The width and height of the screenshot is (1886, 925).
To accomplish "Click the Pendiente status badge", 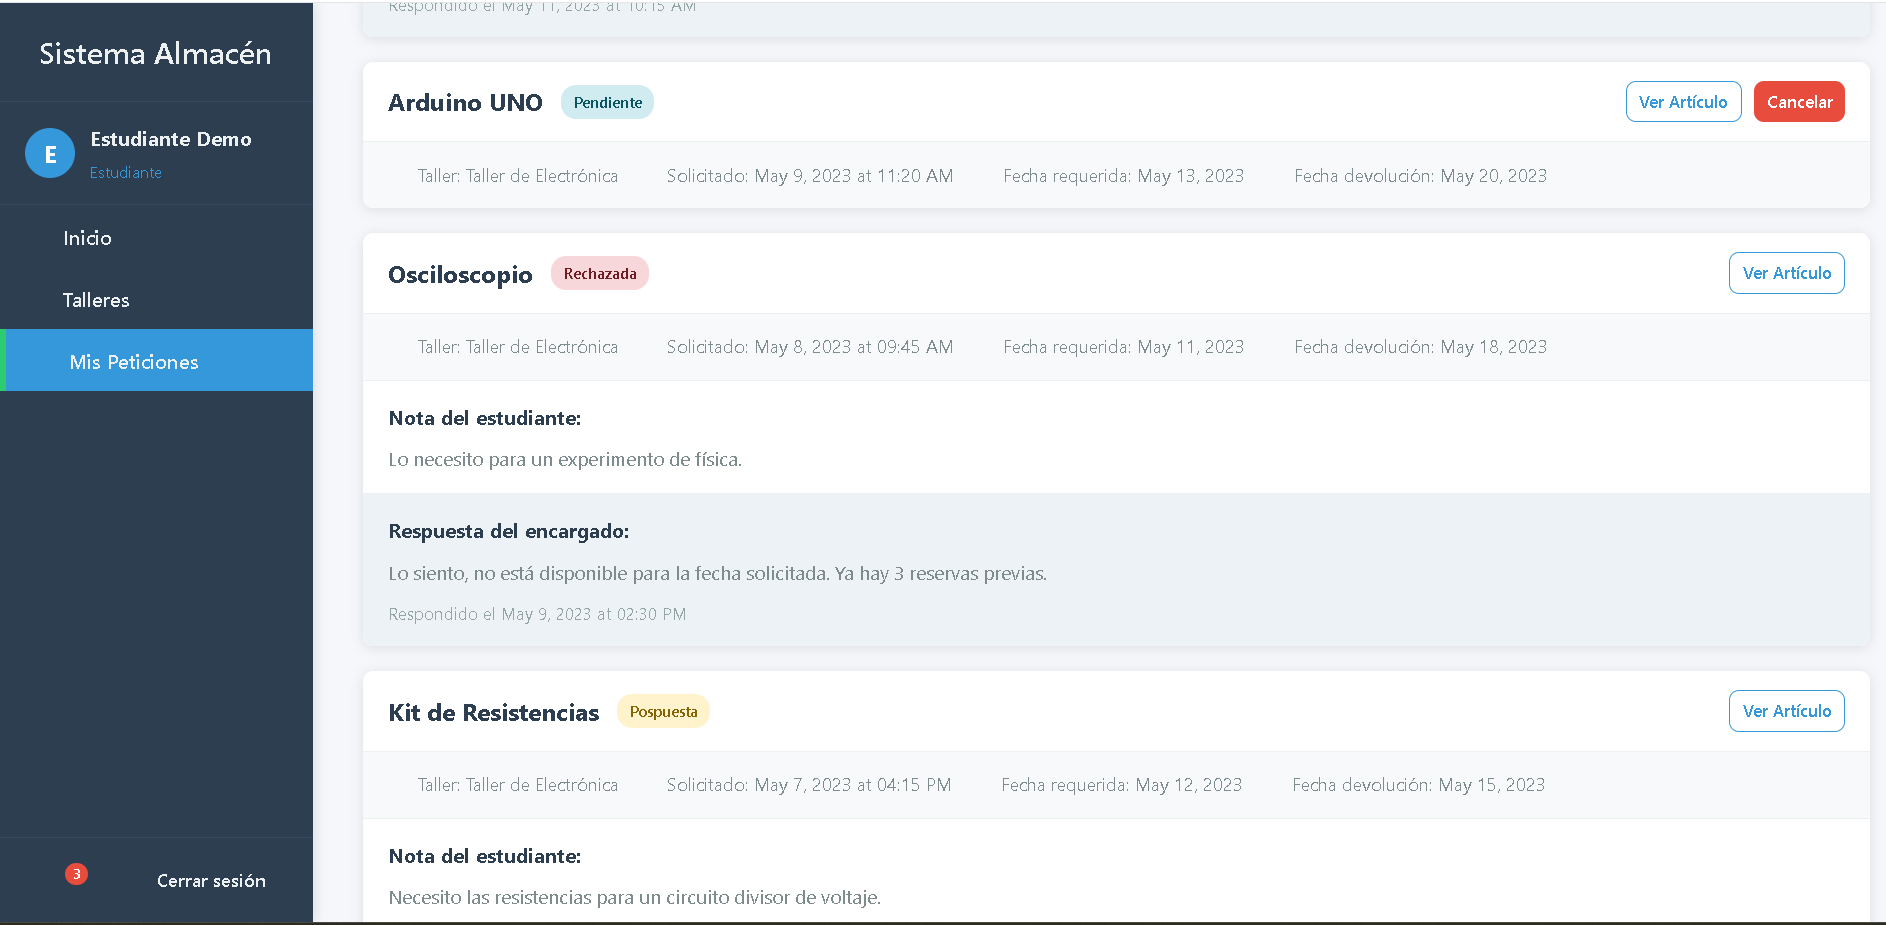I will point(608,102).
